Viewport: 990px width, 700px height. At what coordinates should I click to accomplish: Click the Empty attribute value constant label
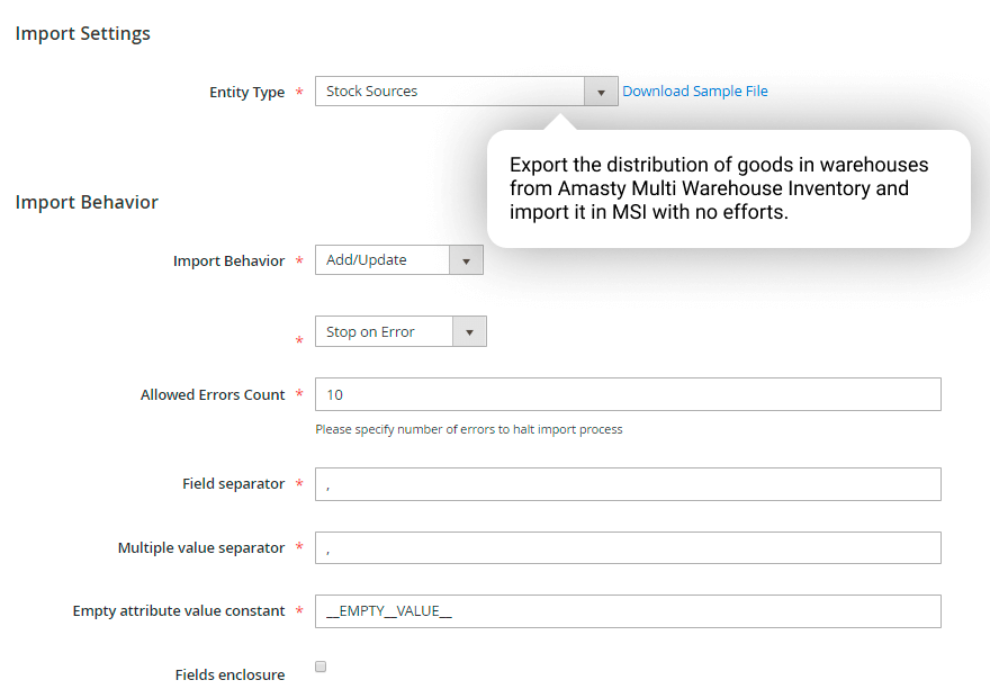[x=178, y=611]
